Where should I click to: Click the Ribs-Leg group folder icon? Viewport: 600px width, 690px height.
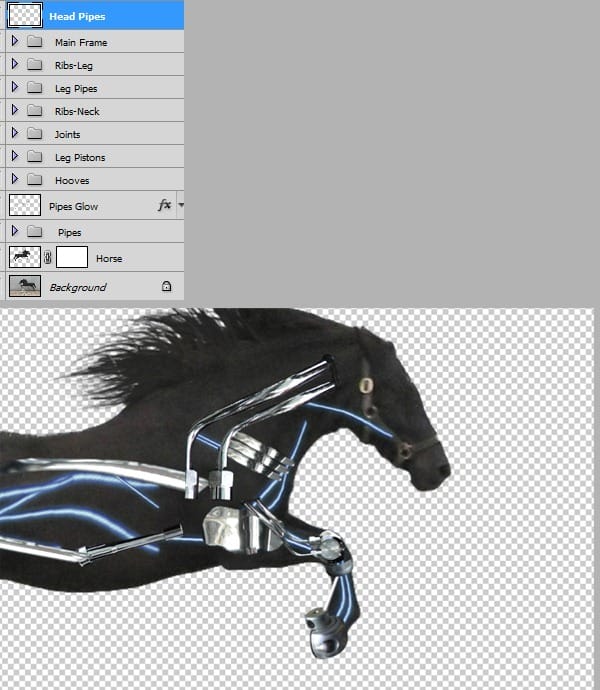point(34,65)
